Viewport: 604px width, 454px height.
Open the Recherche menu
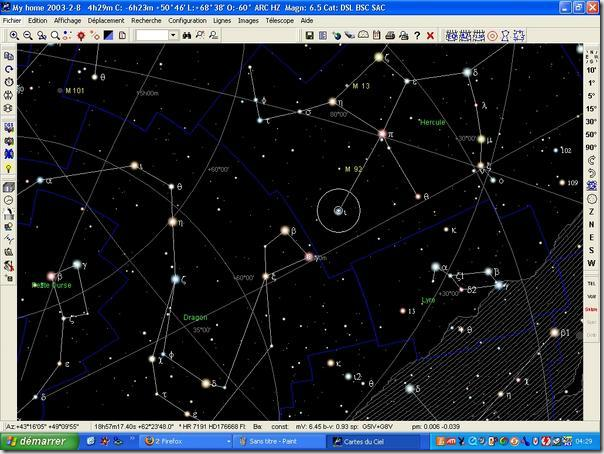pos(146,20)
